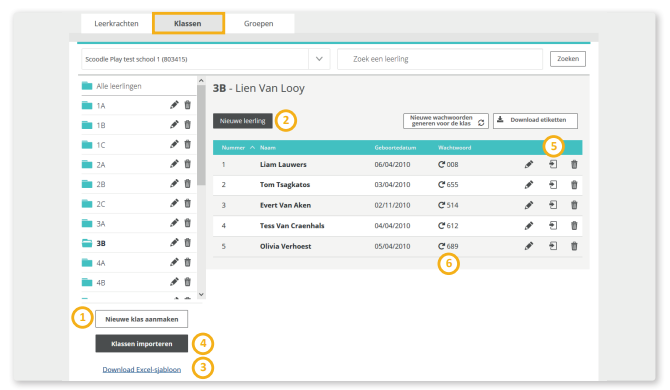Click Nieuwe klas aanmaken button

[141, 319]
